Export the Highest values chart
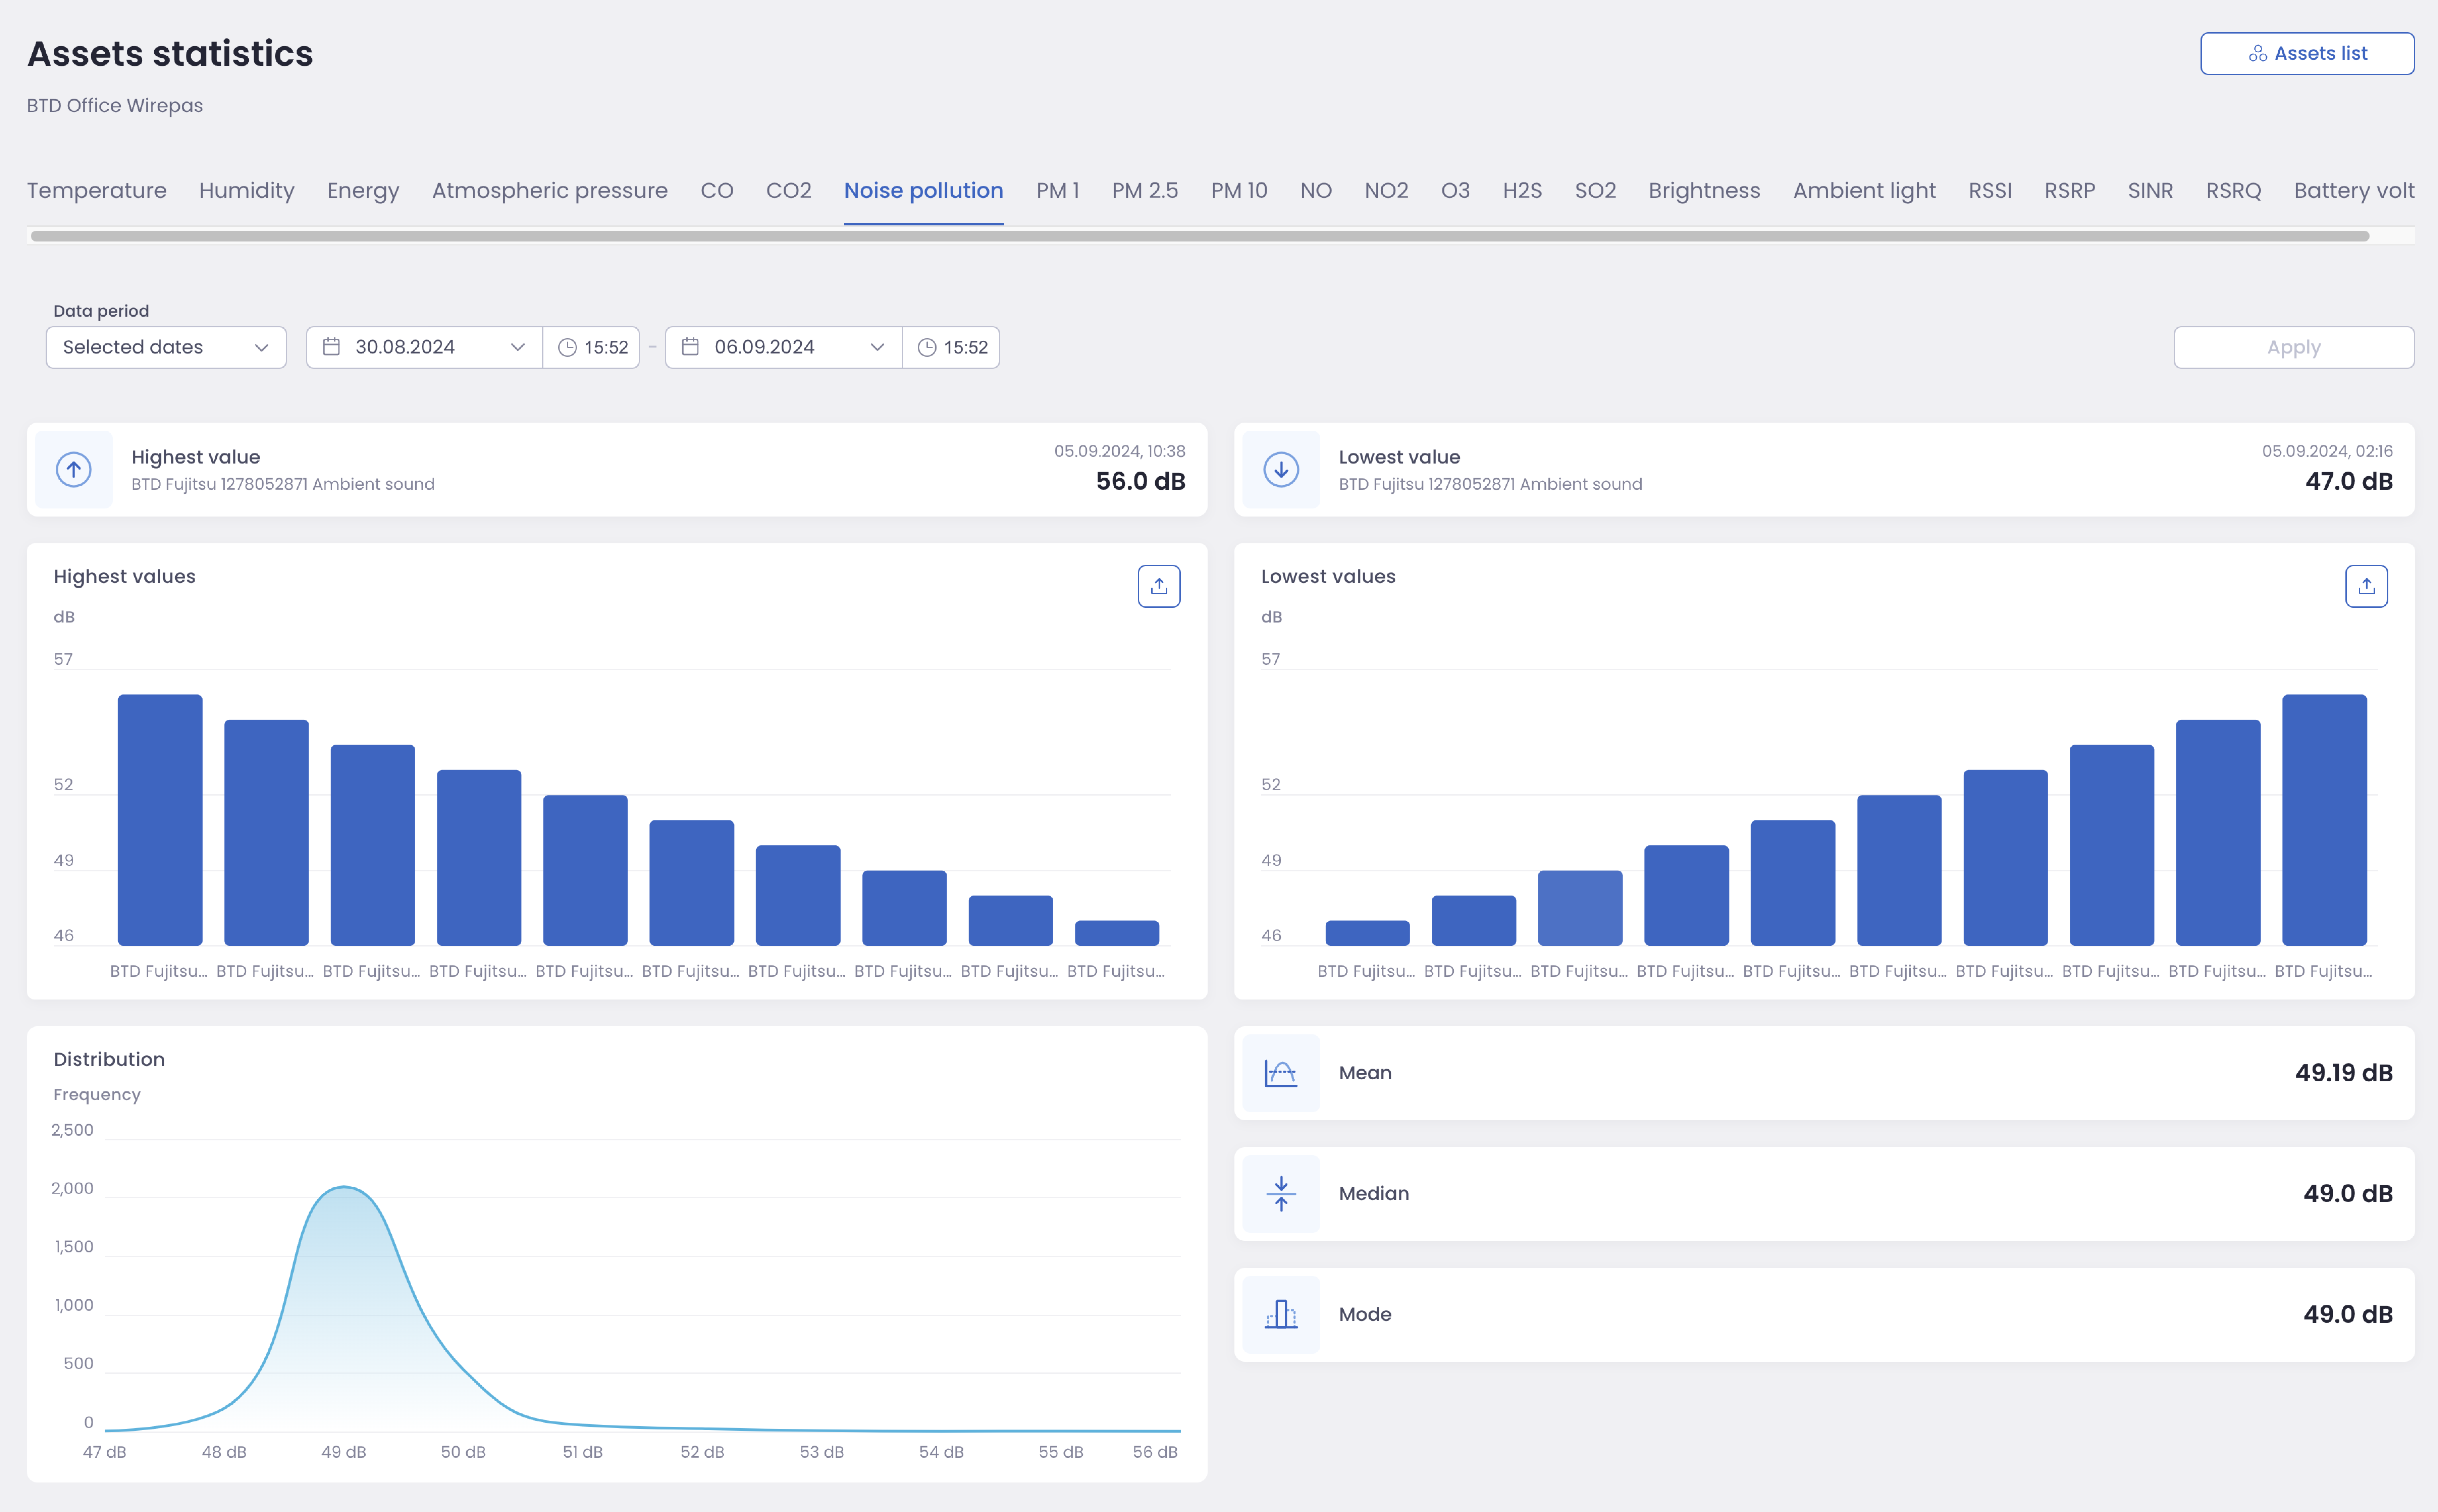Viewport: 2438px width, 1512px height. [x=1159, y=586]
